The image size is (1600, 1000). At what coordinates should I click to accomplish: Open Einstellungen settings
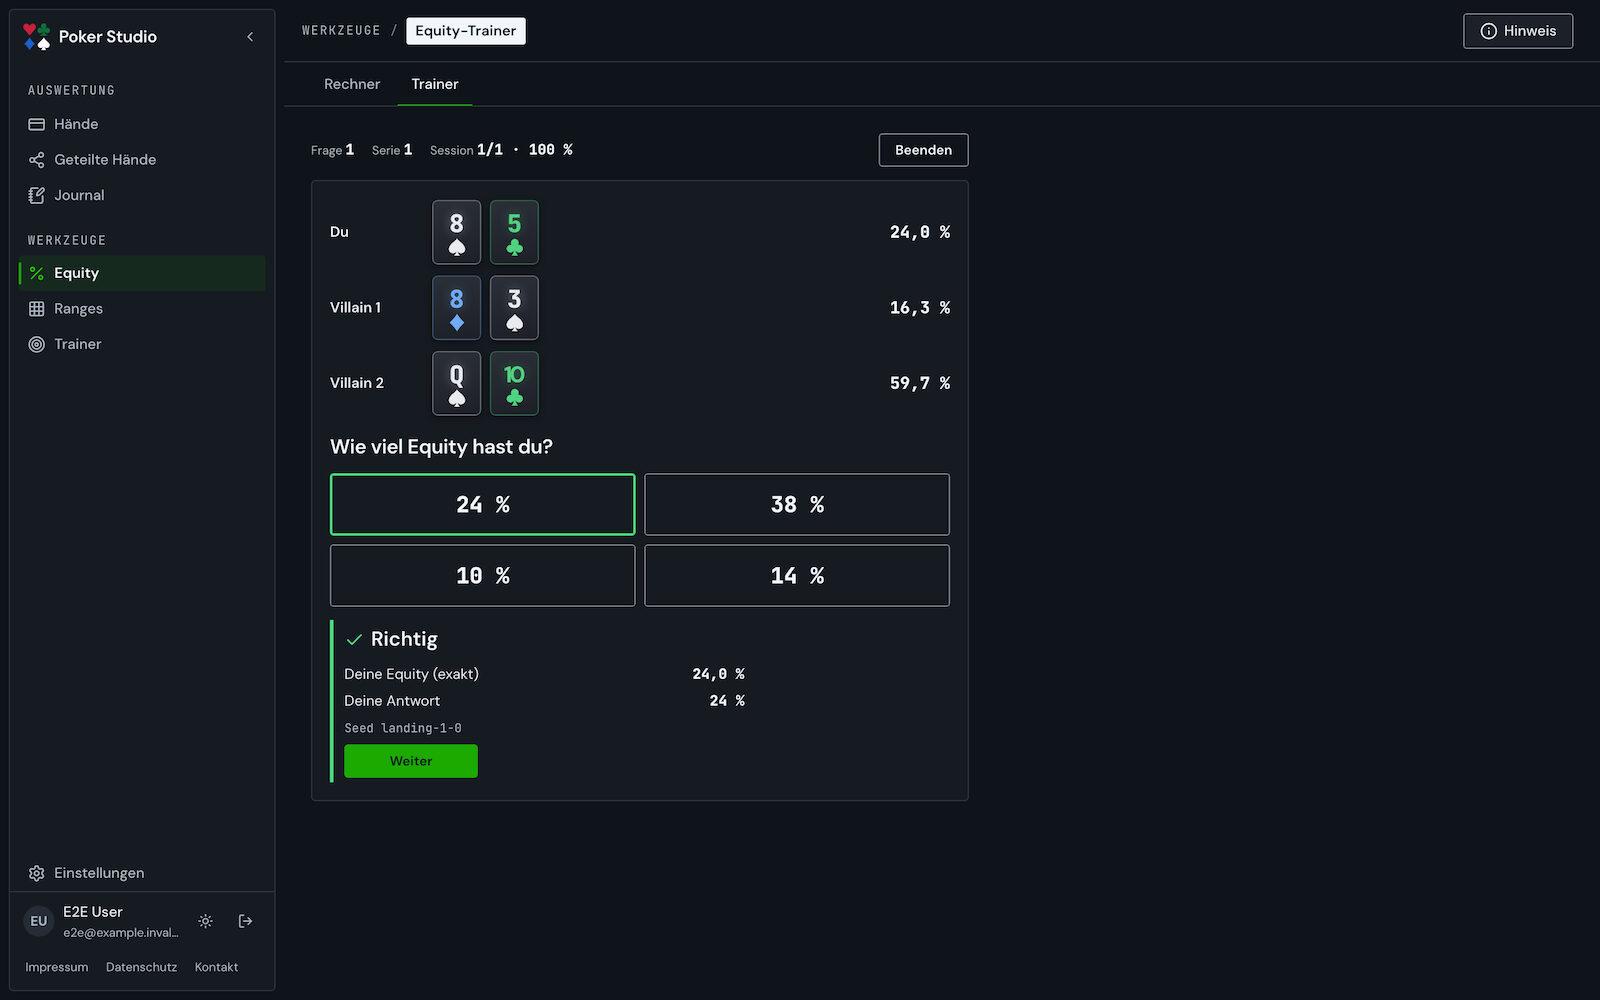tap(142, 873)
